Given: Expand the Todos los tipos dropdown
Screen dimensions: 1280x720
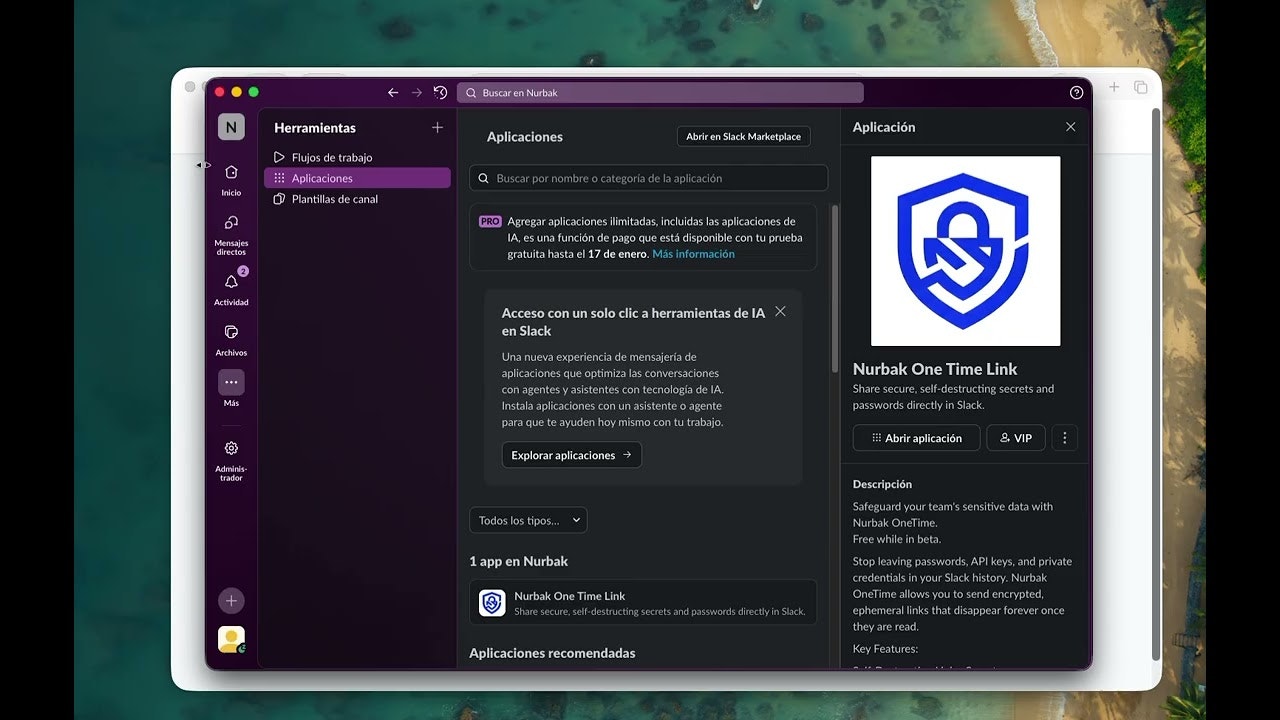Looking at the screenshot, I should [x=528, y=520].
